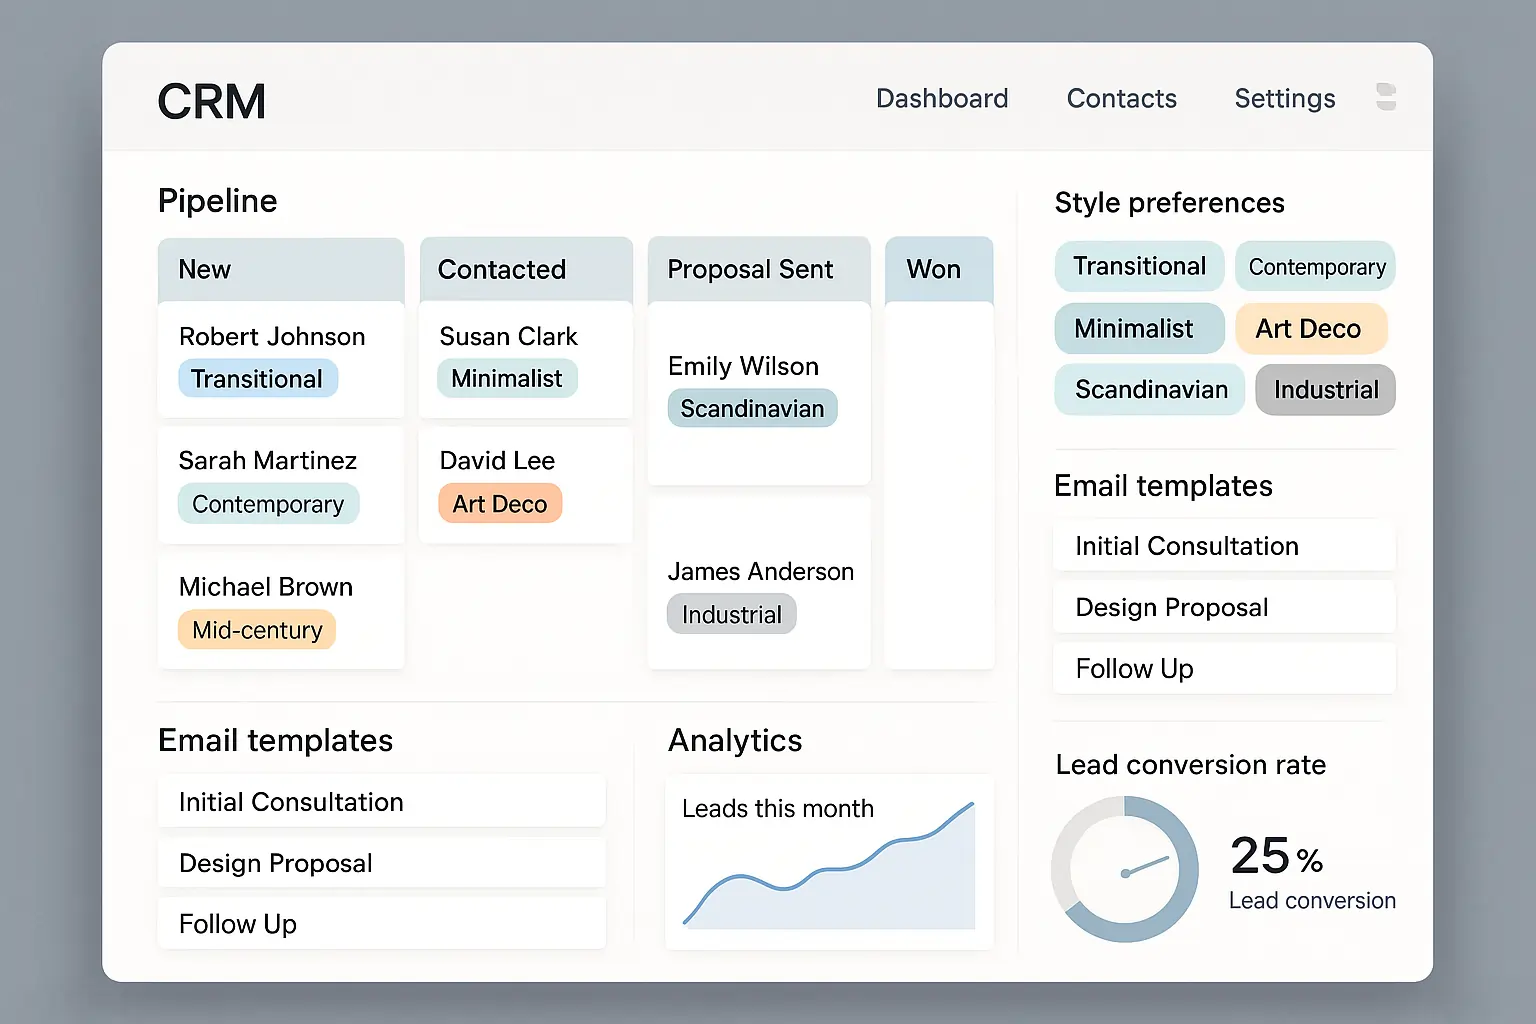Click the Mid-century tag on Michael Brown
1536x1024 pixels.
[x=257, y=630]
